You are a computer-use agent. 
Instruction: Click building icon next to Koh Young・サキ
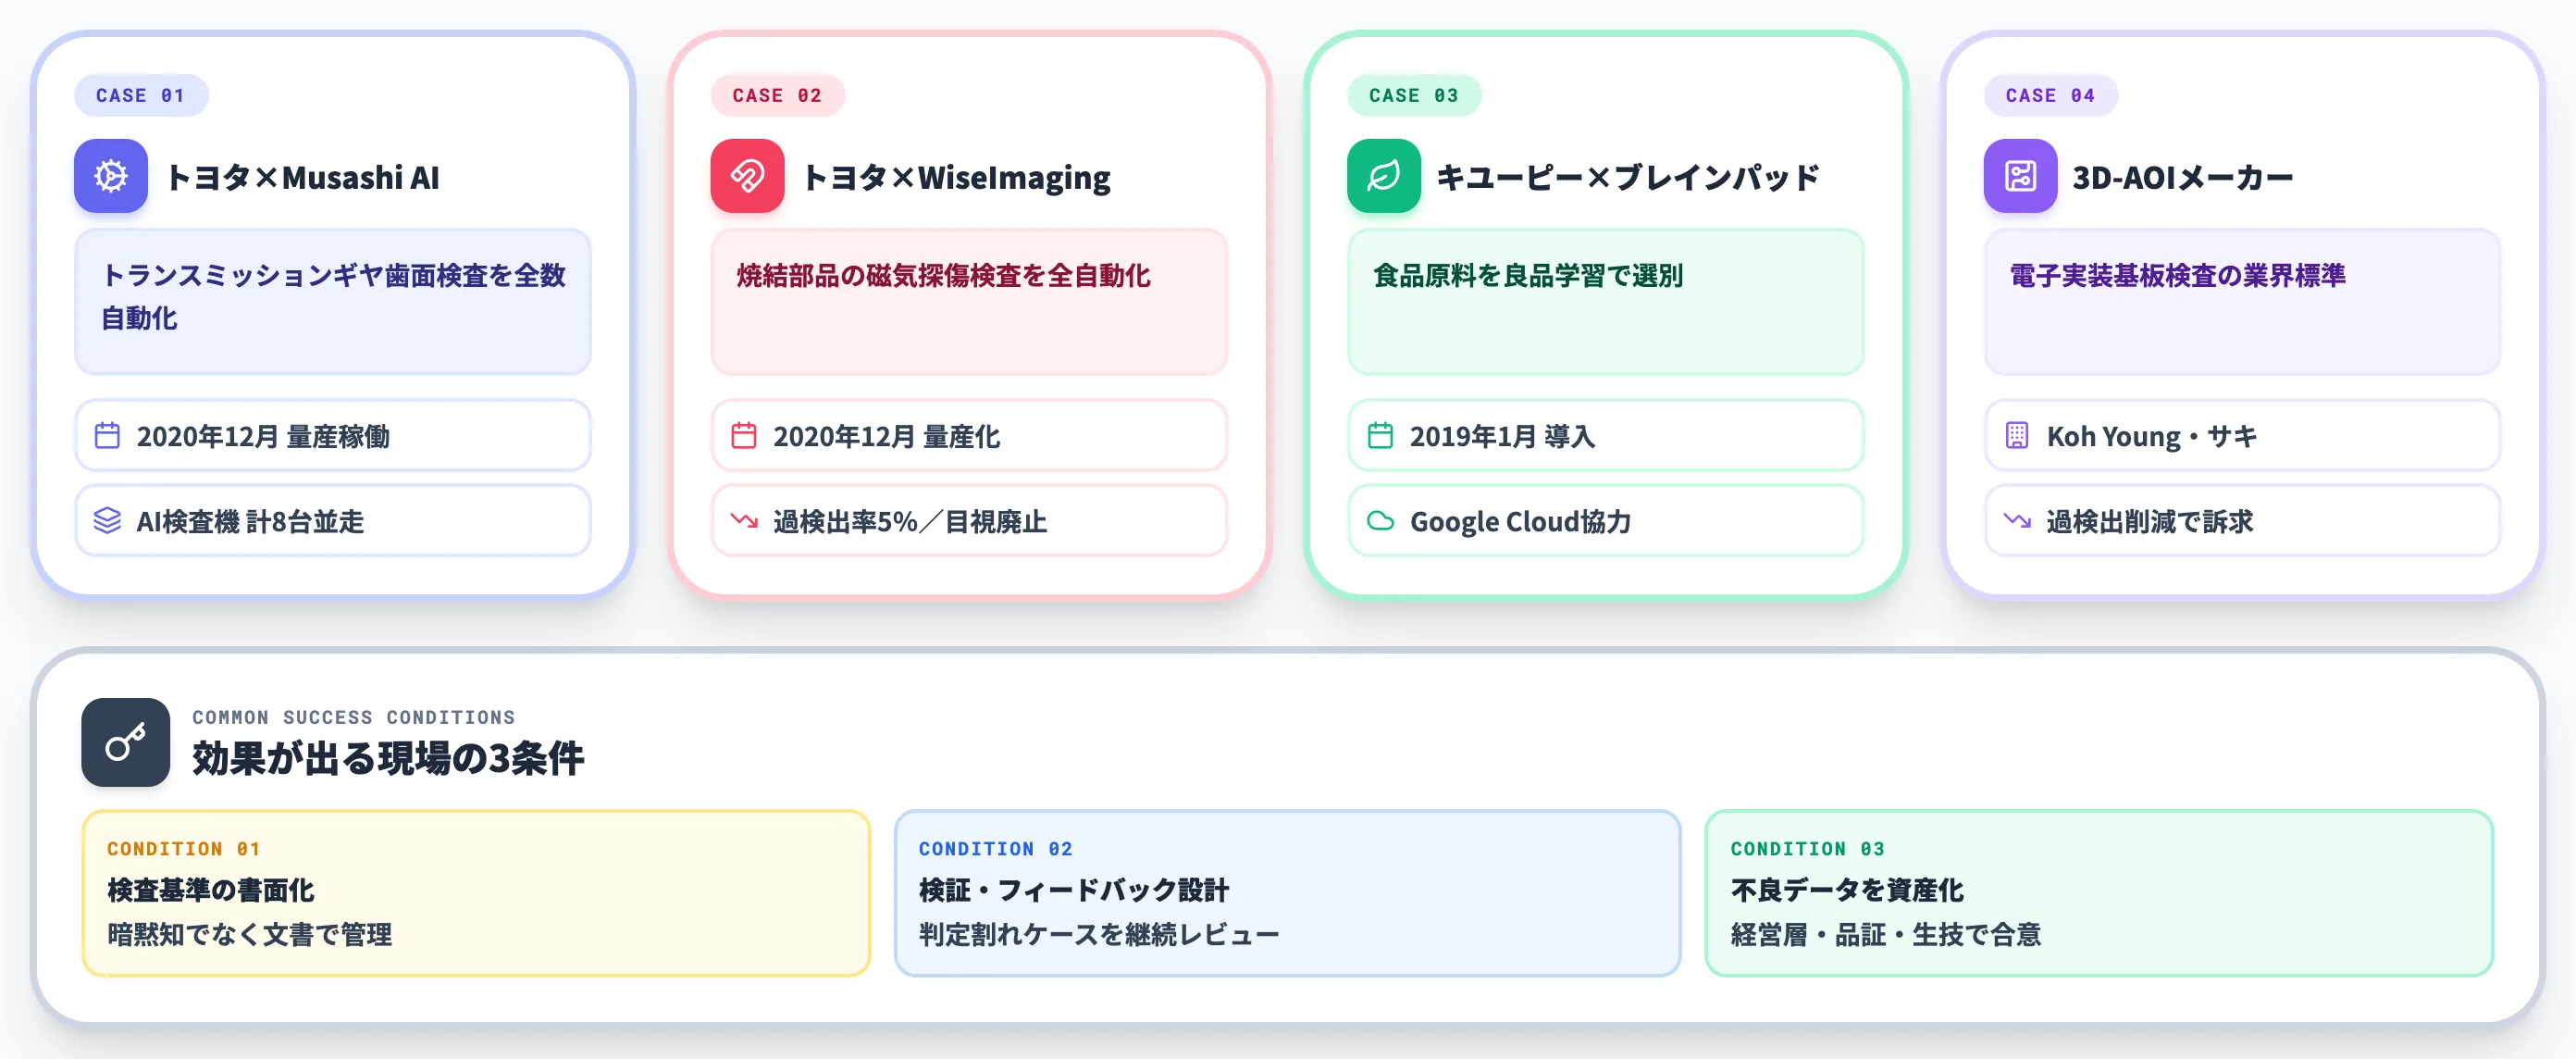[2017, 436]
